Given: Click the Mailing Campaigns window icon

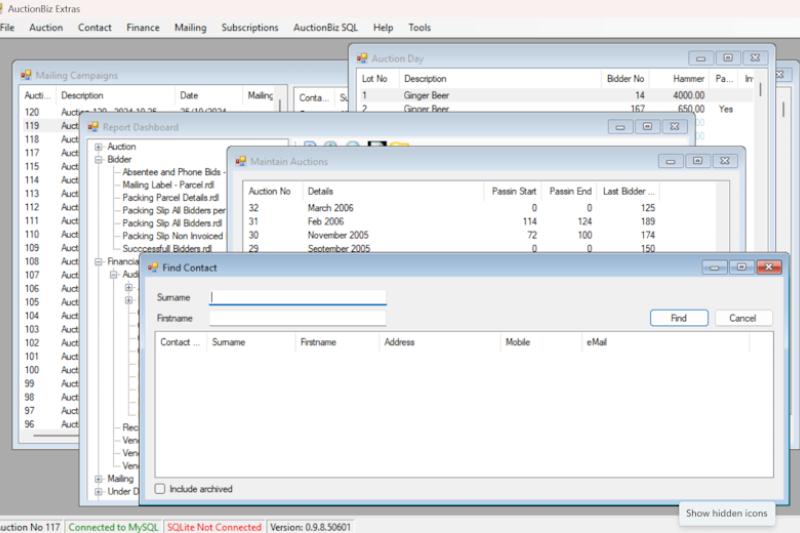Looking at the screenshot, I should click(26, 75).
